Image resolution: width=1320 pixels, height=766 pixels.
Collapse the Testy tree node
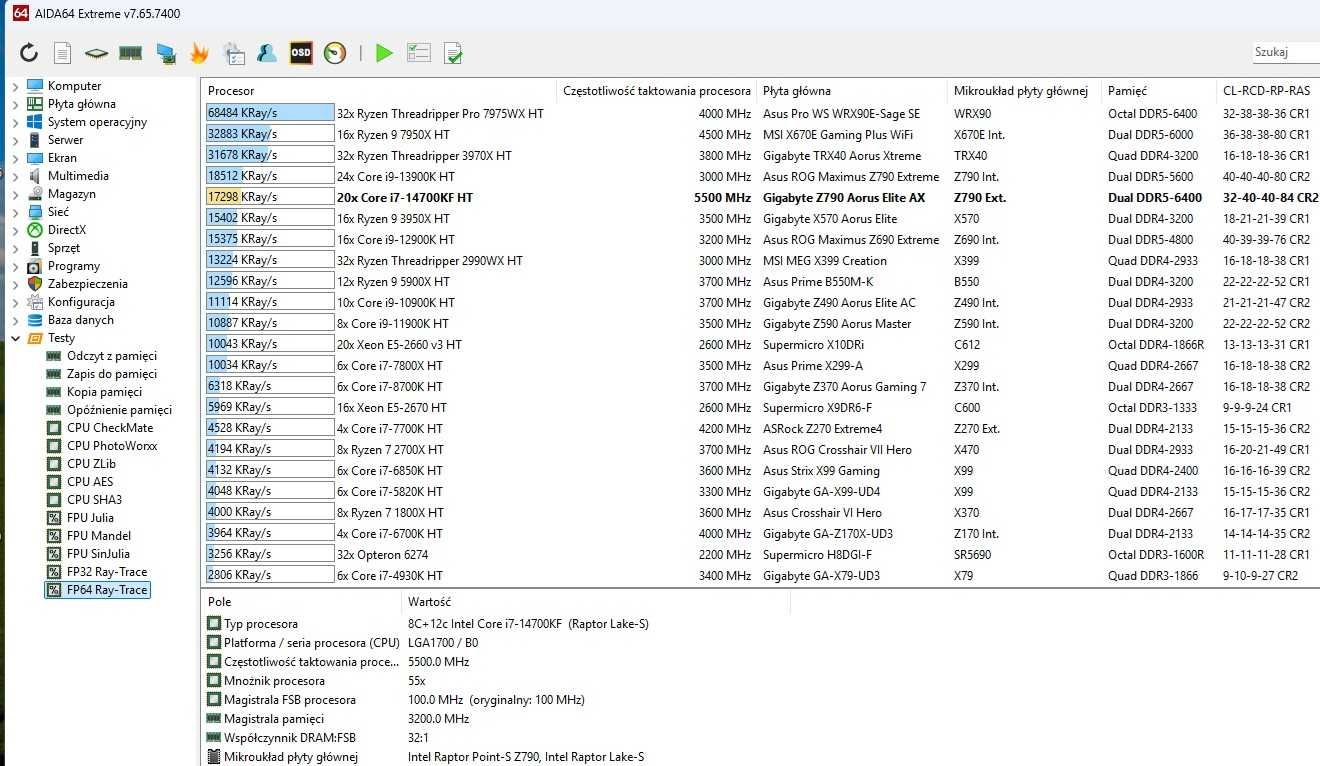click(x=15, y=338)
